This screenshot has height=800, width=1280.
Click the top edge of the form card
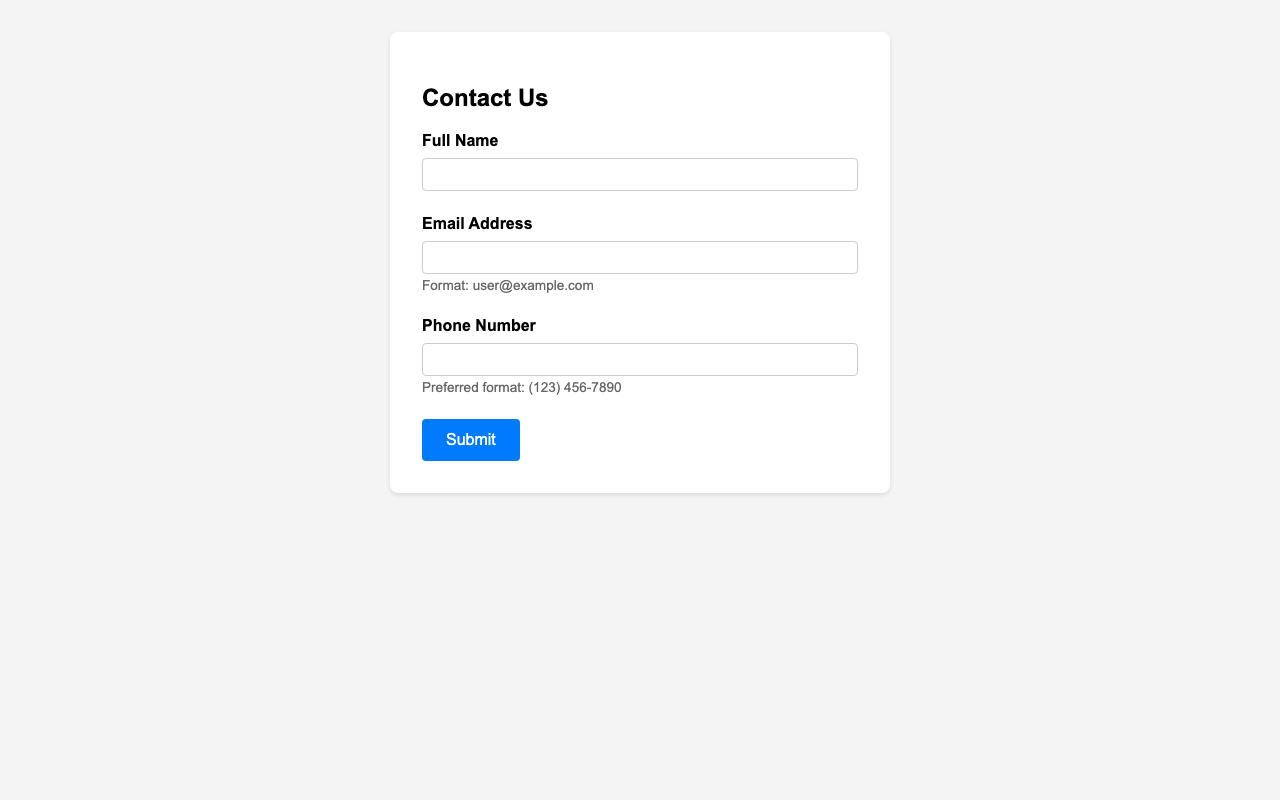pos(640,33)
